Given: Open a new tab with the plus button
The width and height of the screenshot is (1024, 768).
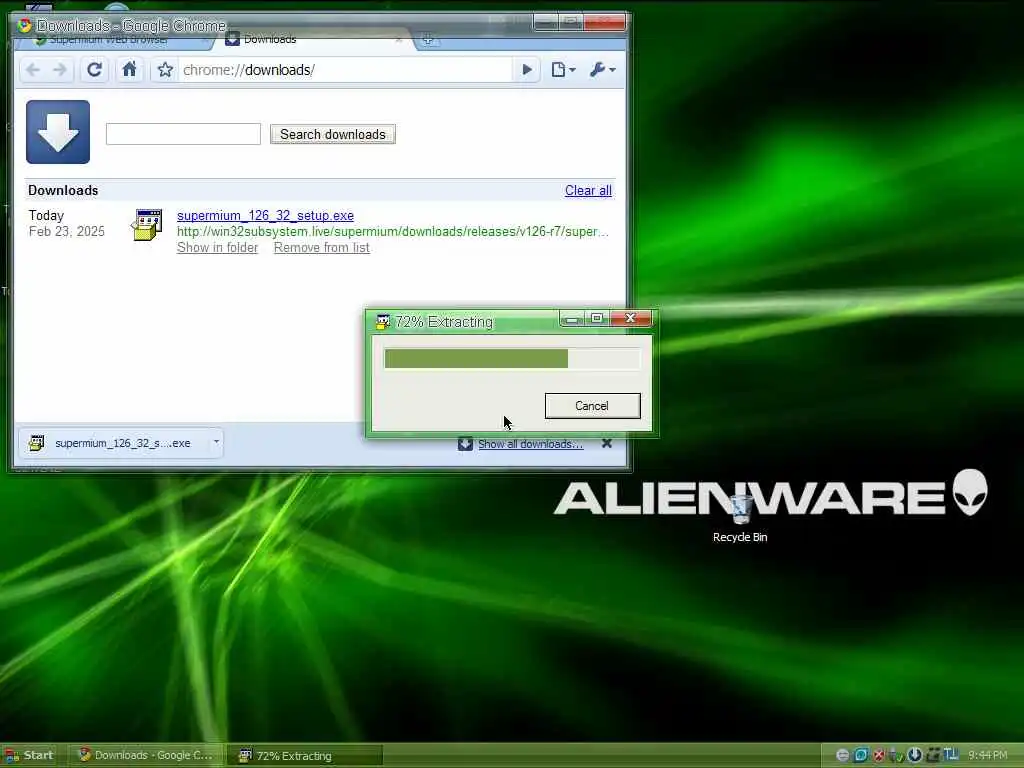Looking at the screenshot, I should (428, 40).
